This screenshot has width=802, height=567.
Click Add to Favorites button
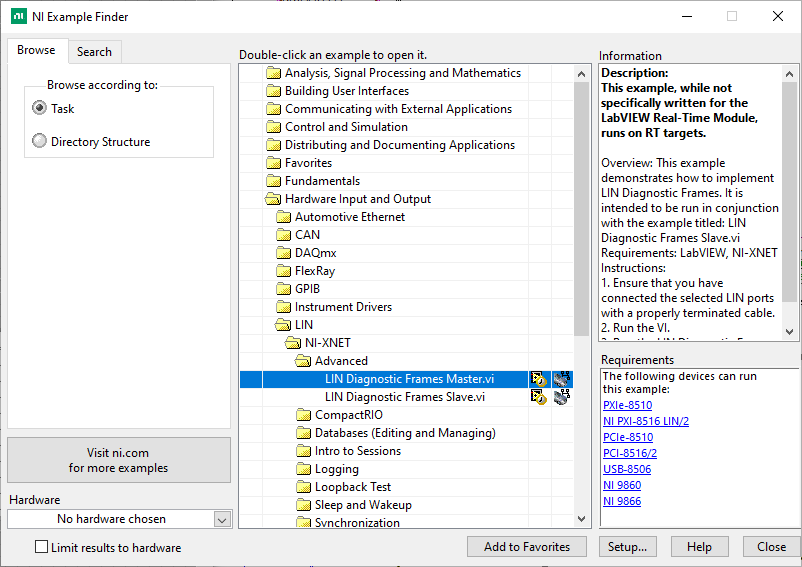[x=527, y=547]
